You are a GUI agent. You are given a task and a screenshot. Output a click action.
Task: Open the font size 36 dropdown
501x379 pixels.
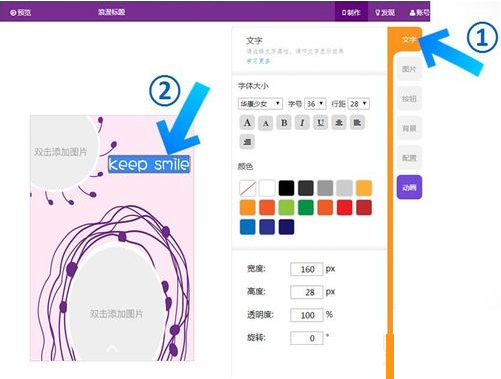coord(315,104)
